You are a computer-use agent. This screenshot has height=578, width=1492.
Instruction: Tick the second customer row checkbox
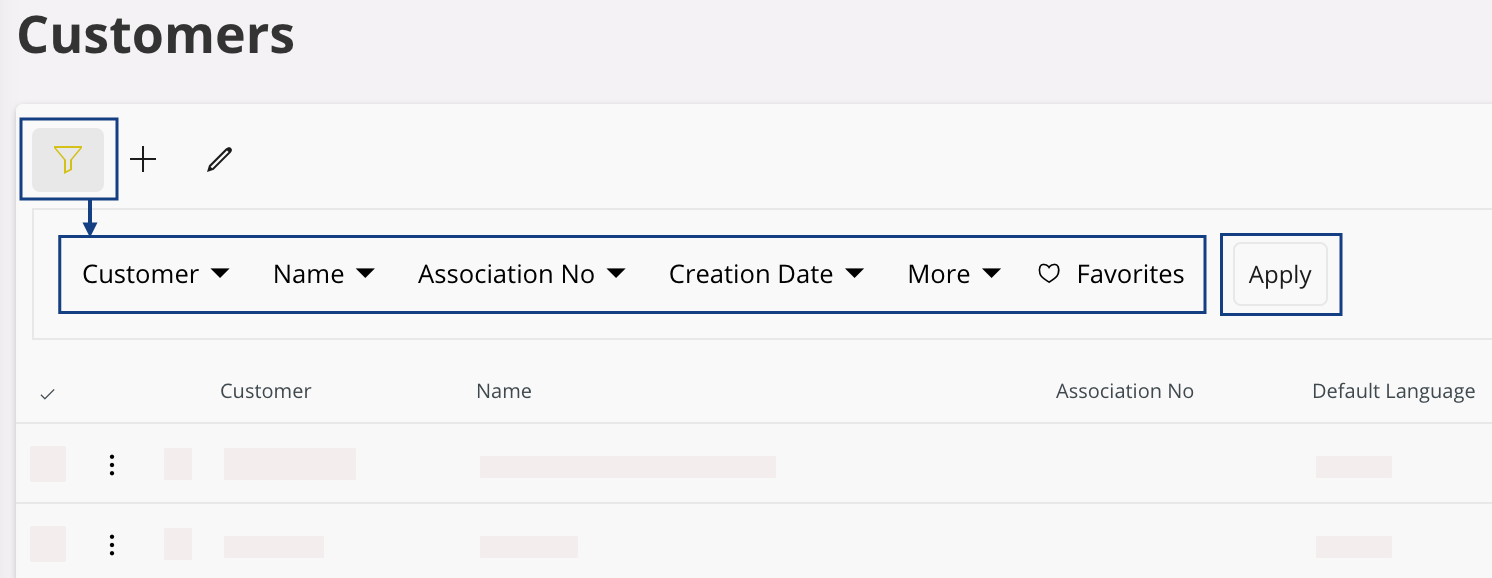coord(48,545)
